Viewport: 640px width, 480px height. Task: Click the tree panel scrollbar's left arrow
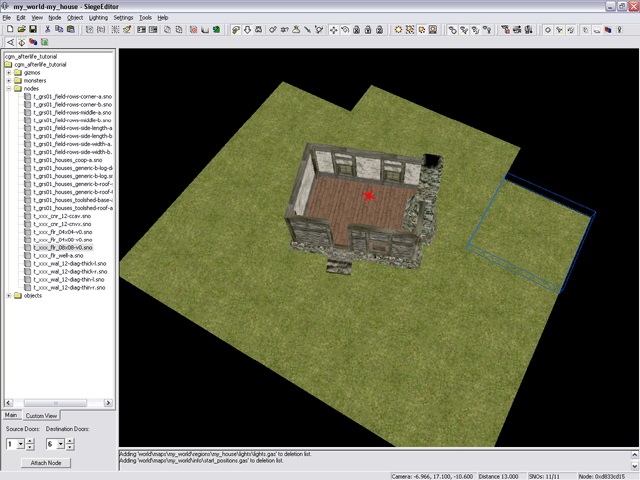tap(8, 403)
